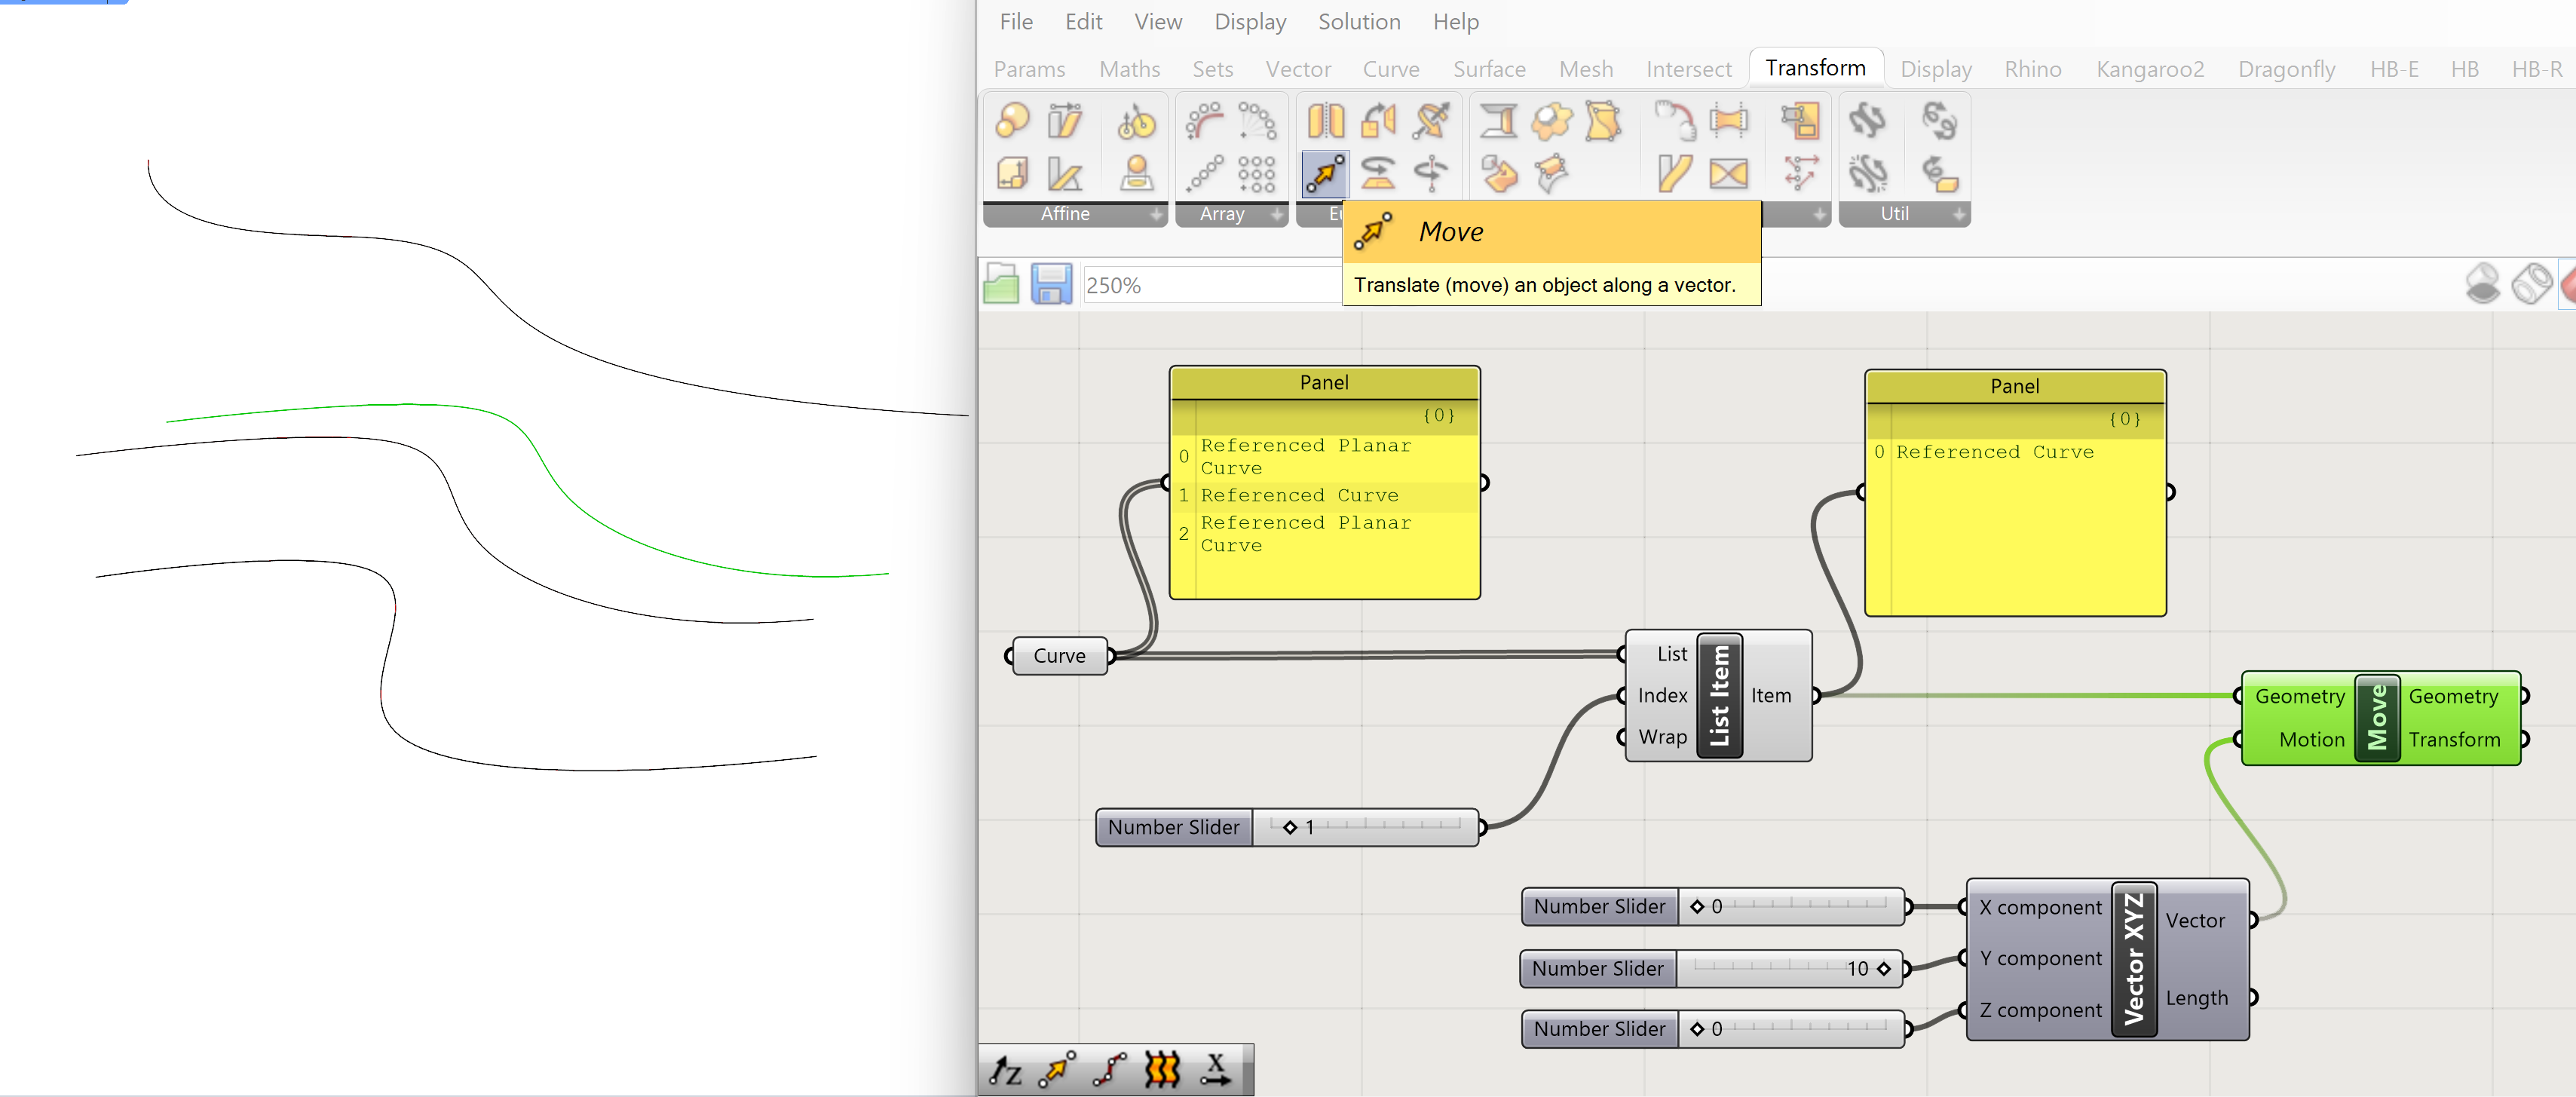Expand the Util panel dropdown
The width and height of the screenshot is (2576, 1097).
(x=1958, y=214)
